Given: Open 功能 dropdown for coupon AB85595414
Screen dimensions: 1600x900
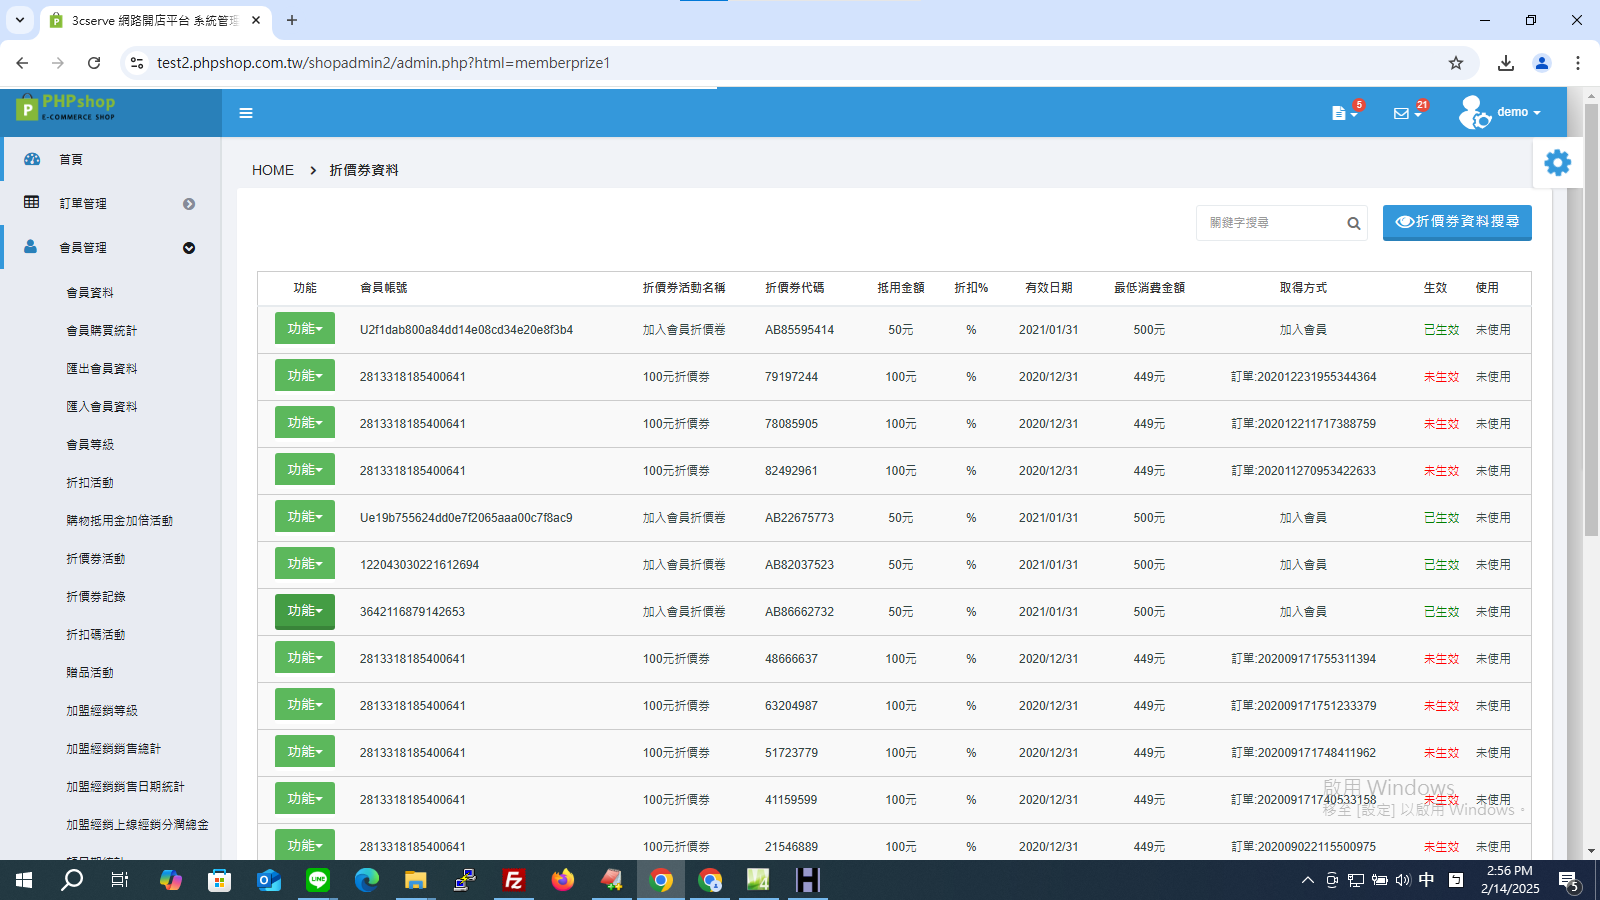Looking at the screenshot, I should tap(305, 328).
